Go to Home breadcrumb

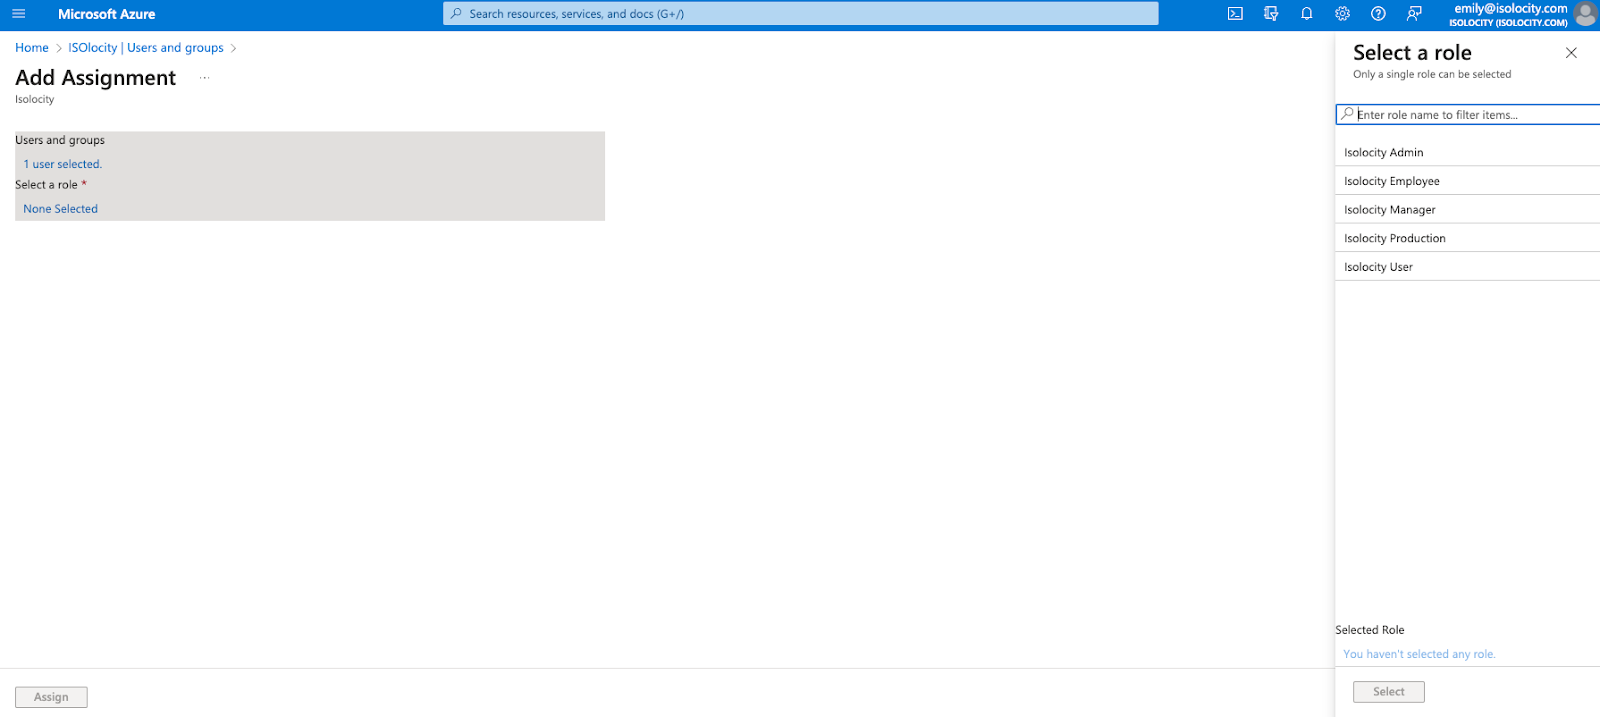click(x=32, y=48)
